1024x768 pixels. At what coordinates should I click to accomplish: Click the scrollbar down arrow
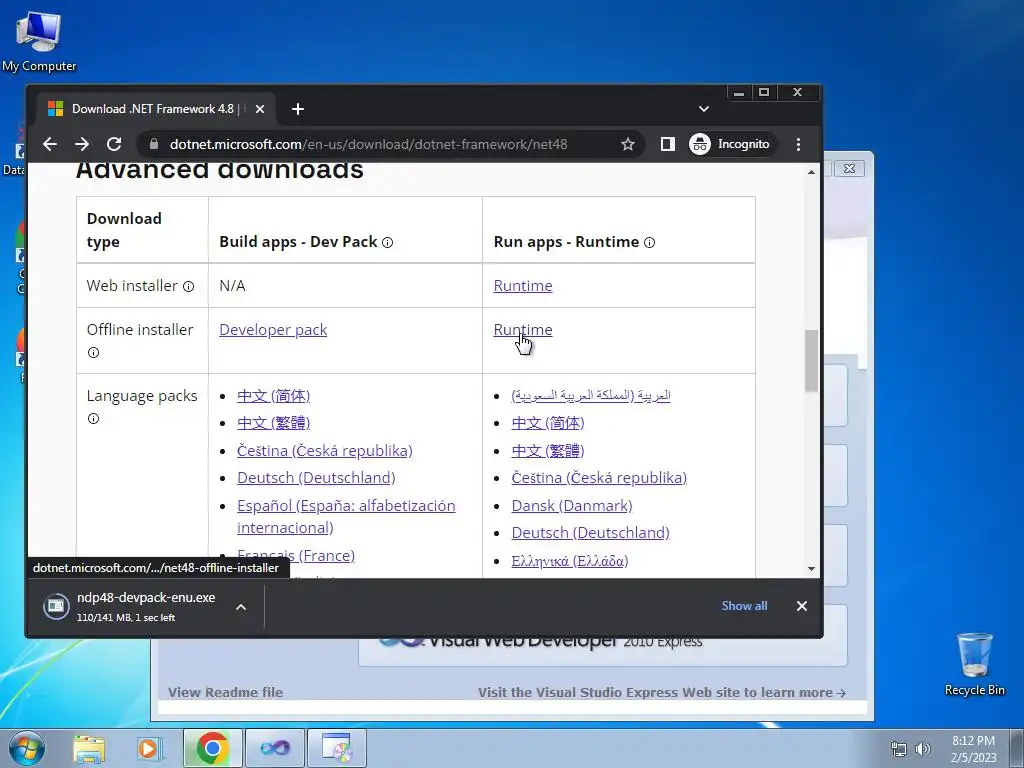pos(811,569)
